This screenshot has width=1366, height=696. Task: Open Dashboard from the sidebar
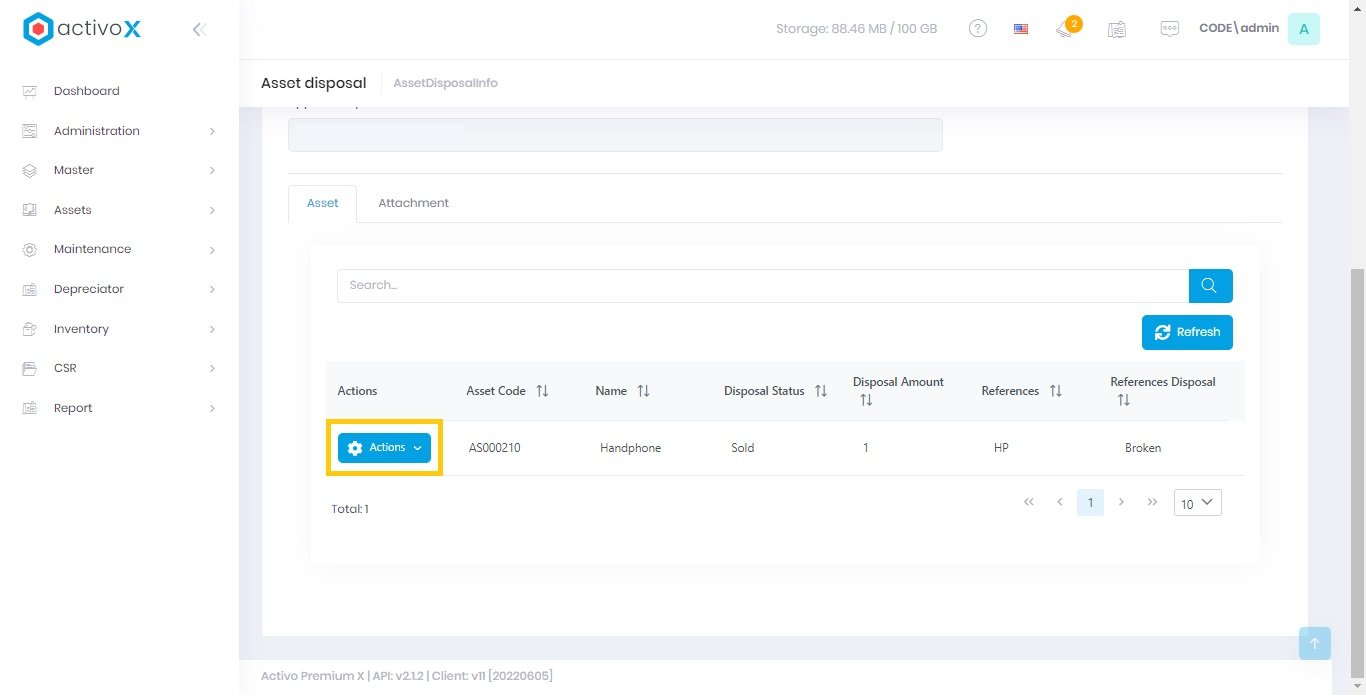tap(86, 91)
